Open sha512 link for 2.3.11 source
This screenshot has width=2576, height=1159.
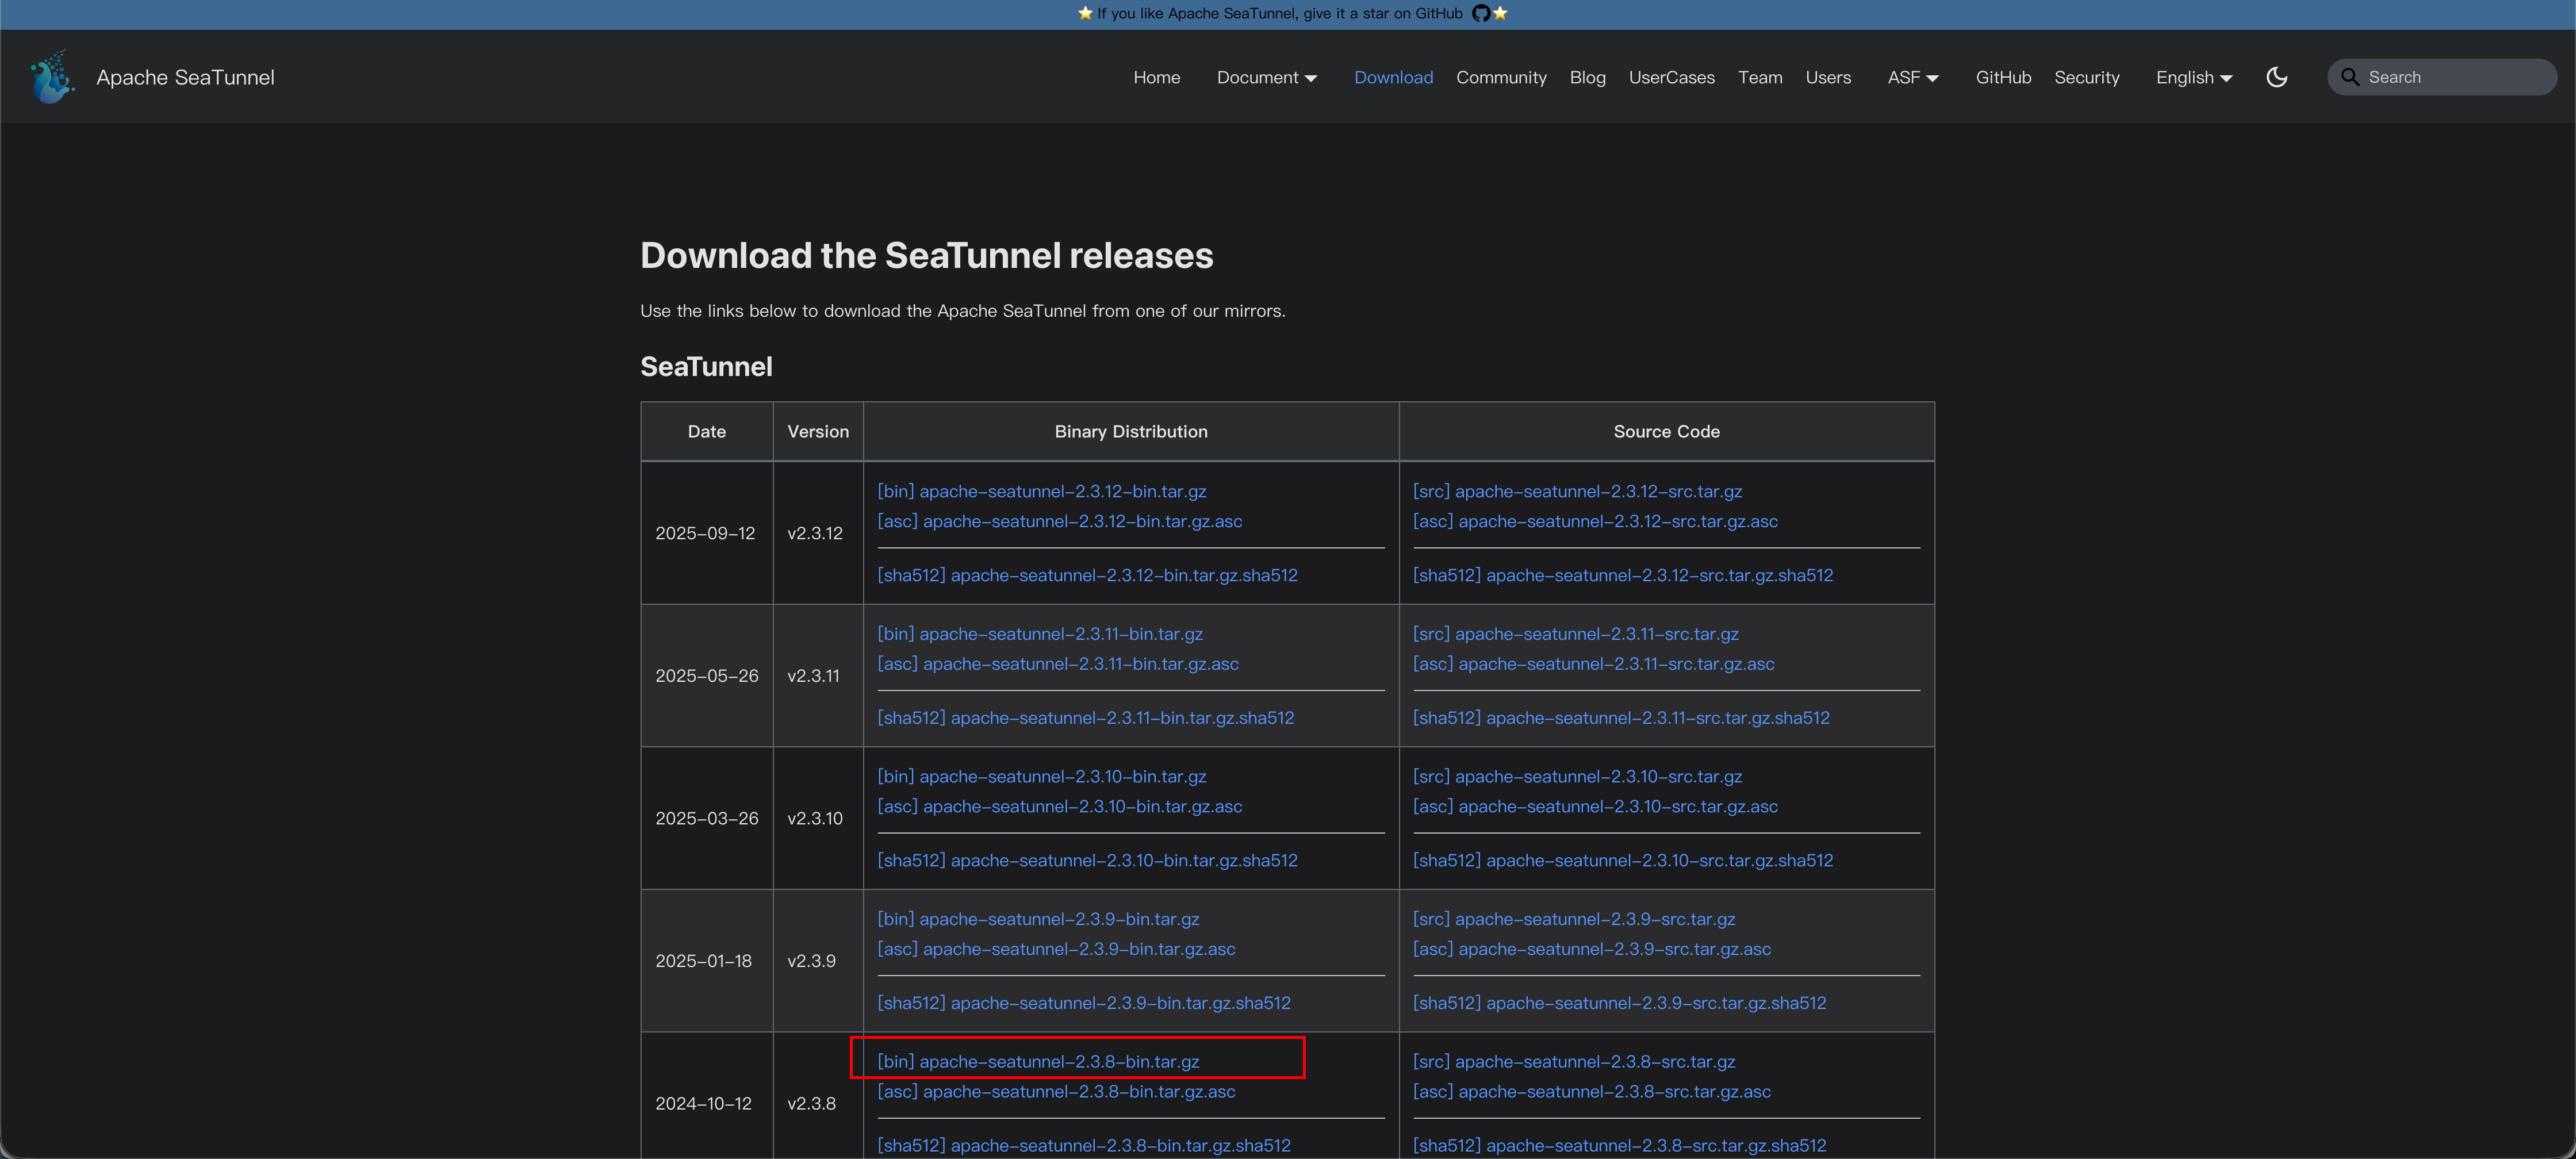click(1620, 717)
